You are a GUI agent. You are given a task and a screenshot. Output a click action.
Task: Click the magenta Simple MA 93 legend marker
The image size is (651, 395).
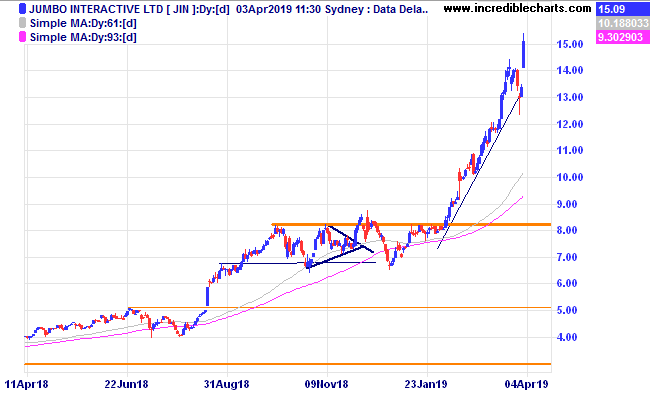[x=23, y=37]
